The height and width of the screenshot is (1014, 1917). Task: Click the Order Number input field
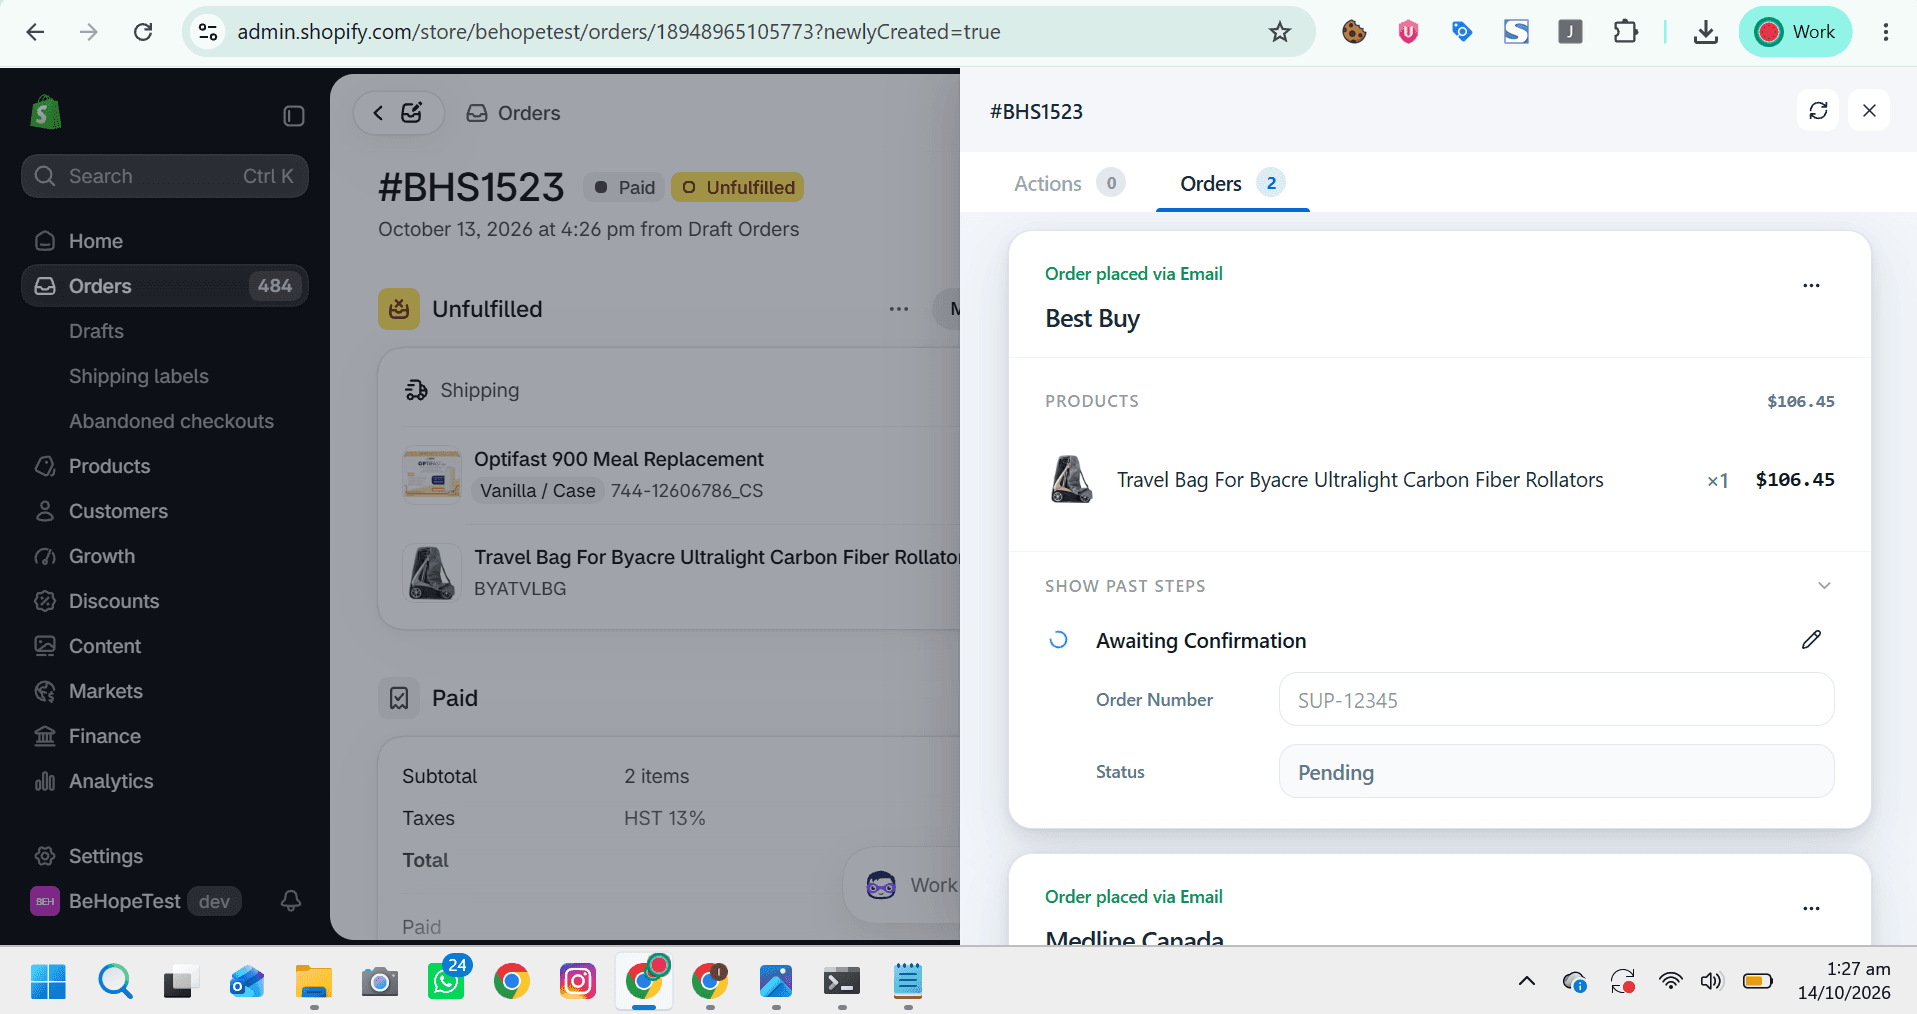click(x=1556, y=700)
